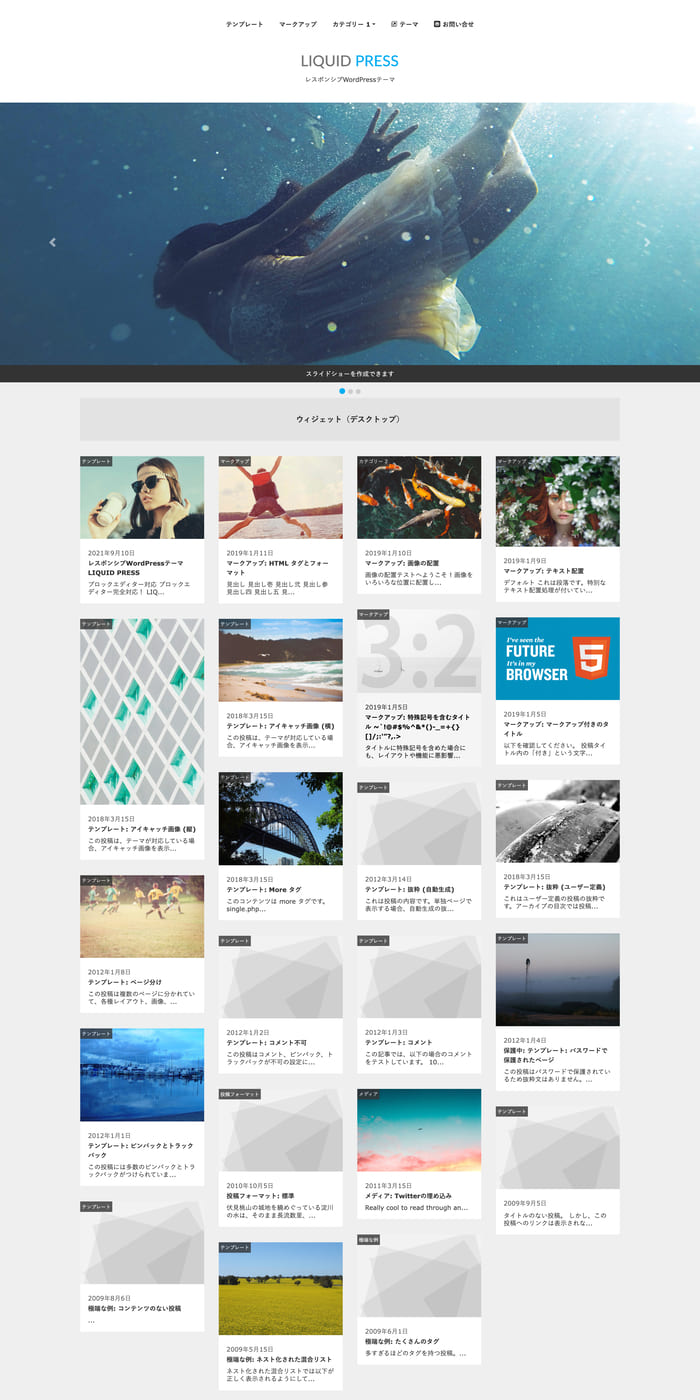Open the マークアップ: HTML タグとフォーマット post link
Screen dimensions: 700x1400
(x=277, y=568)
